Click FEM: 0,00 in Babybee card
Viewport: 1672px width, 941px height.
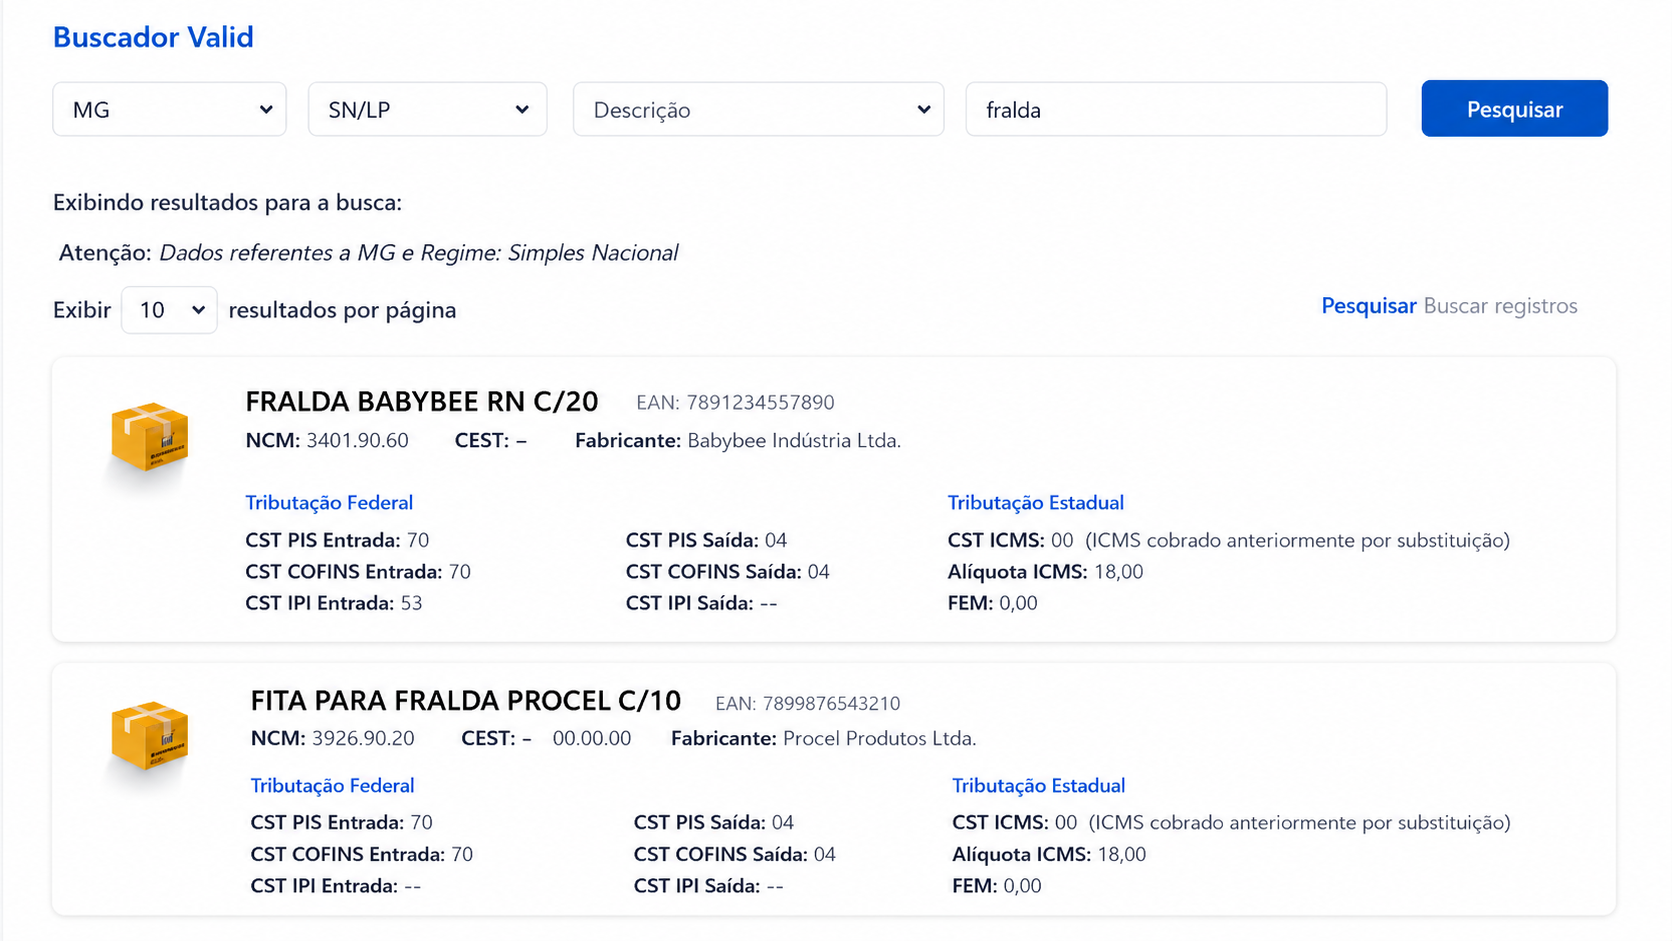pyautogui.click(x=993, y=604)
